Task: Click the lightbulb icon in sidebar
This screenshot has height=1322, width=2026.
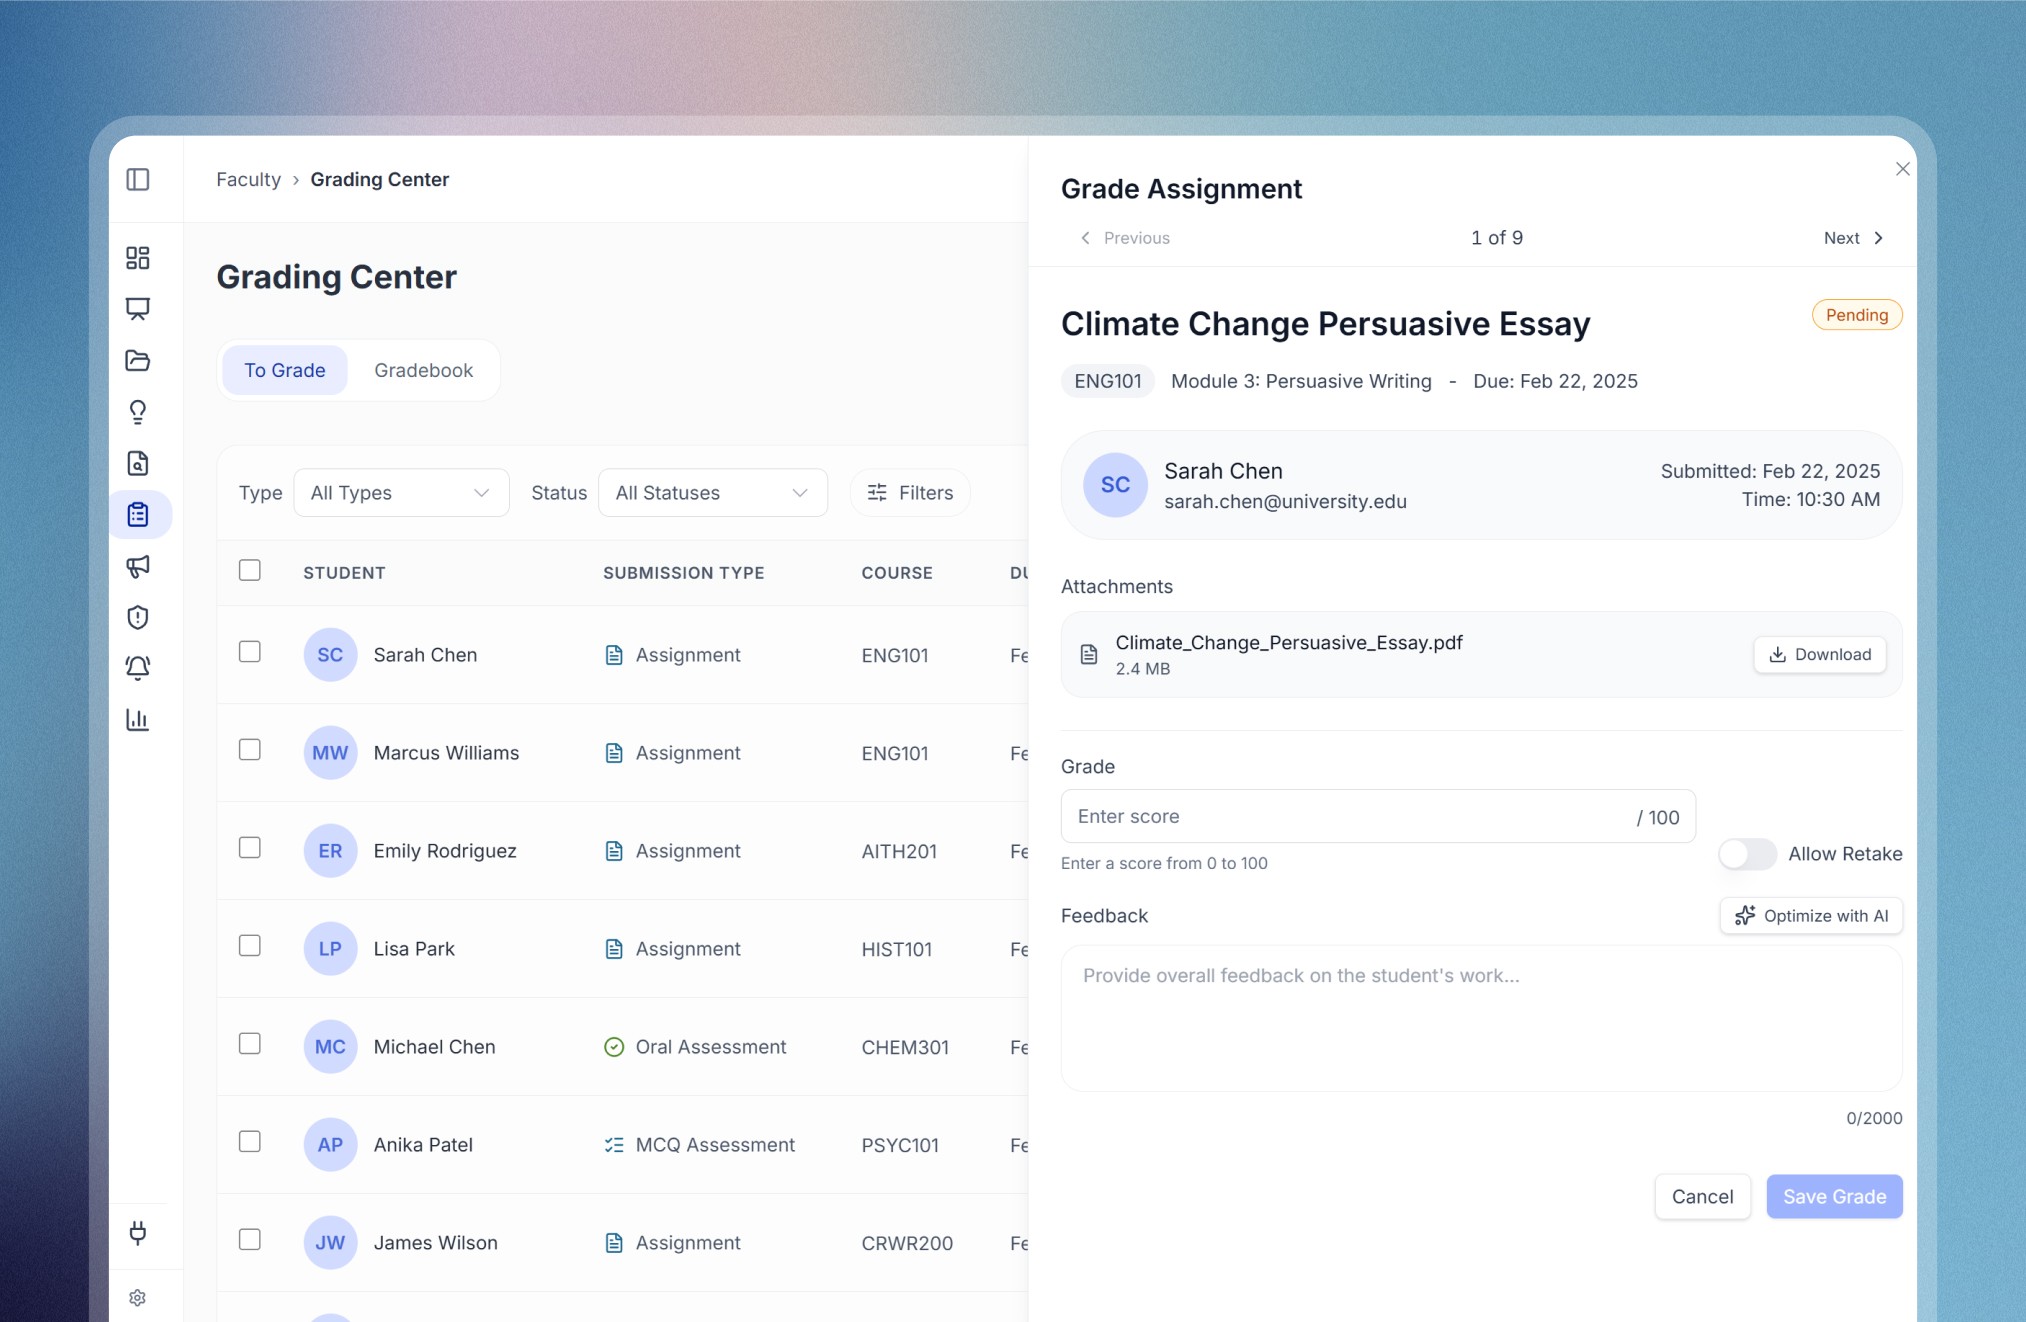Action: tap(138, 412)
